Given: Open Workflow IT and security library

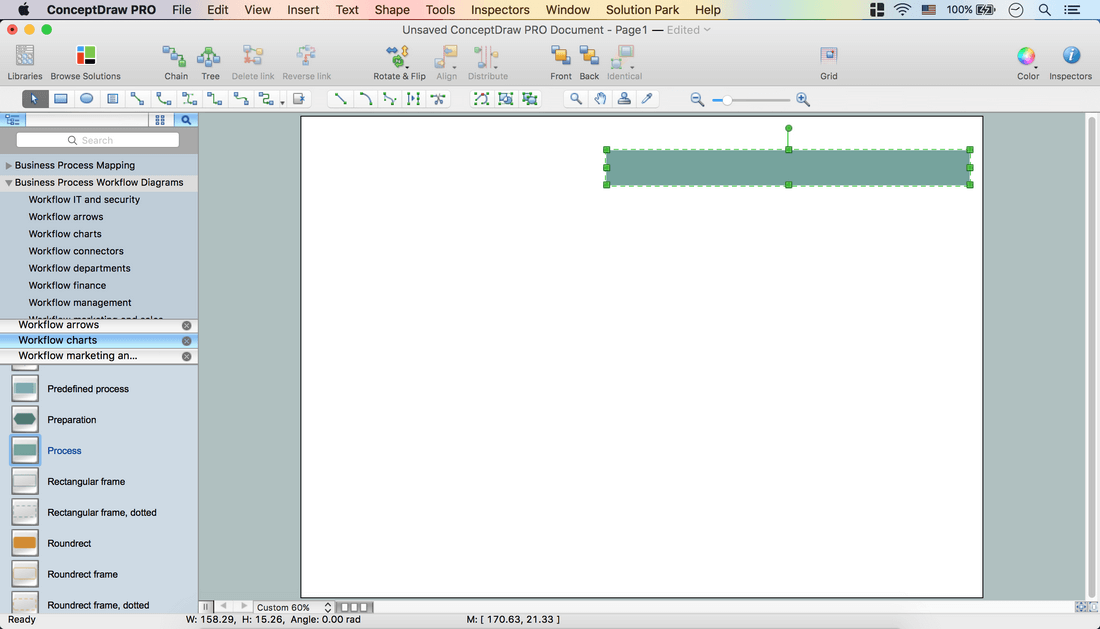Looking at the screenshot, I should 84,200.
